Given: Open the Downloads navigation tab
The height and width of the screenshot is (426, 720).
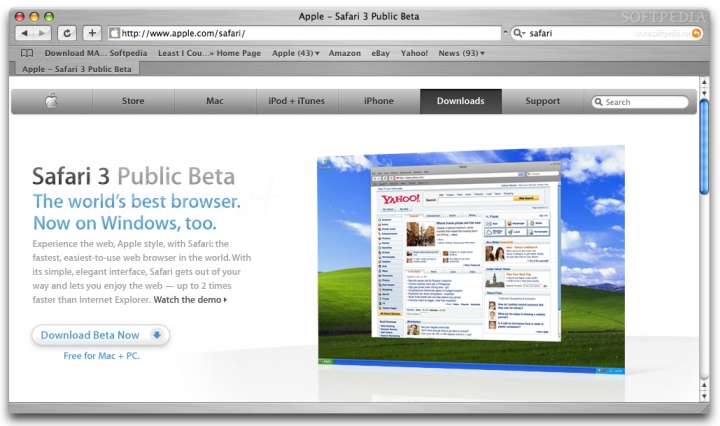Looking at the screenshot, I should [x=461, y=101].
